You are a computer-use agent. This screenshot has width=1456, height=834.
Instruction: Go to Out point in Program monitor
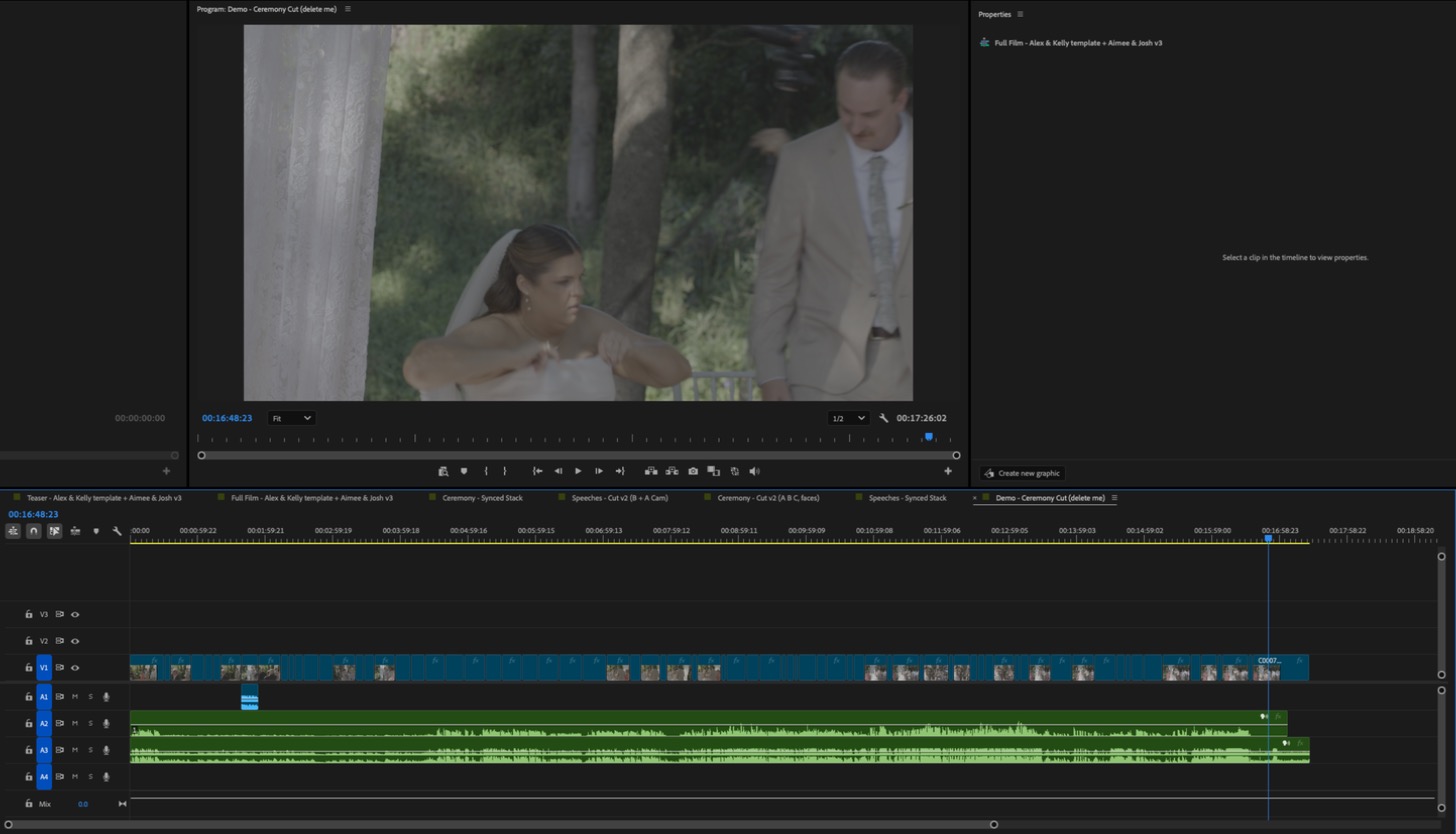pyautogui.click(x=620, y=471)
